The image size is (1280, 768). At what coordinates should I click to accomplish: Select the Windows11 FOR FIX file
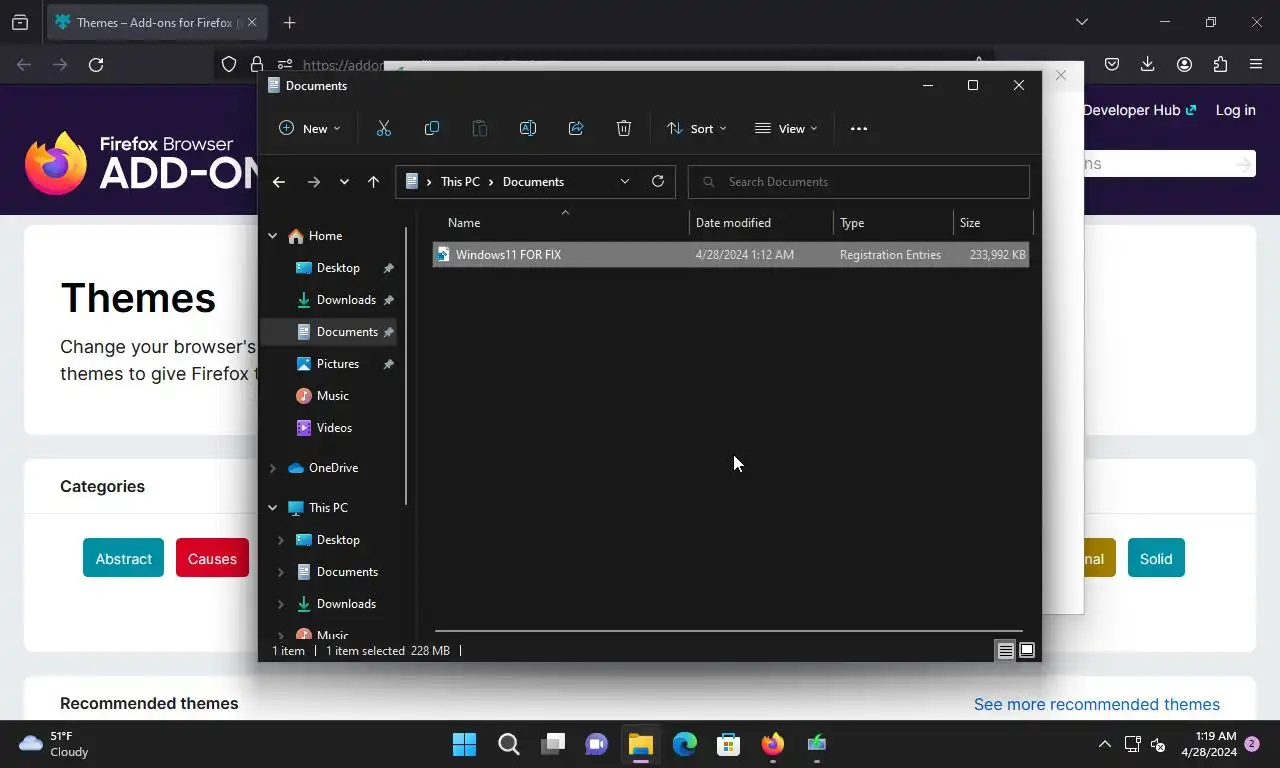pyautogui.click(x=730, y=254)
